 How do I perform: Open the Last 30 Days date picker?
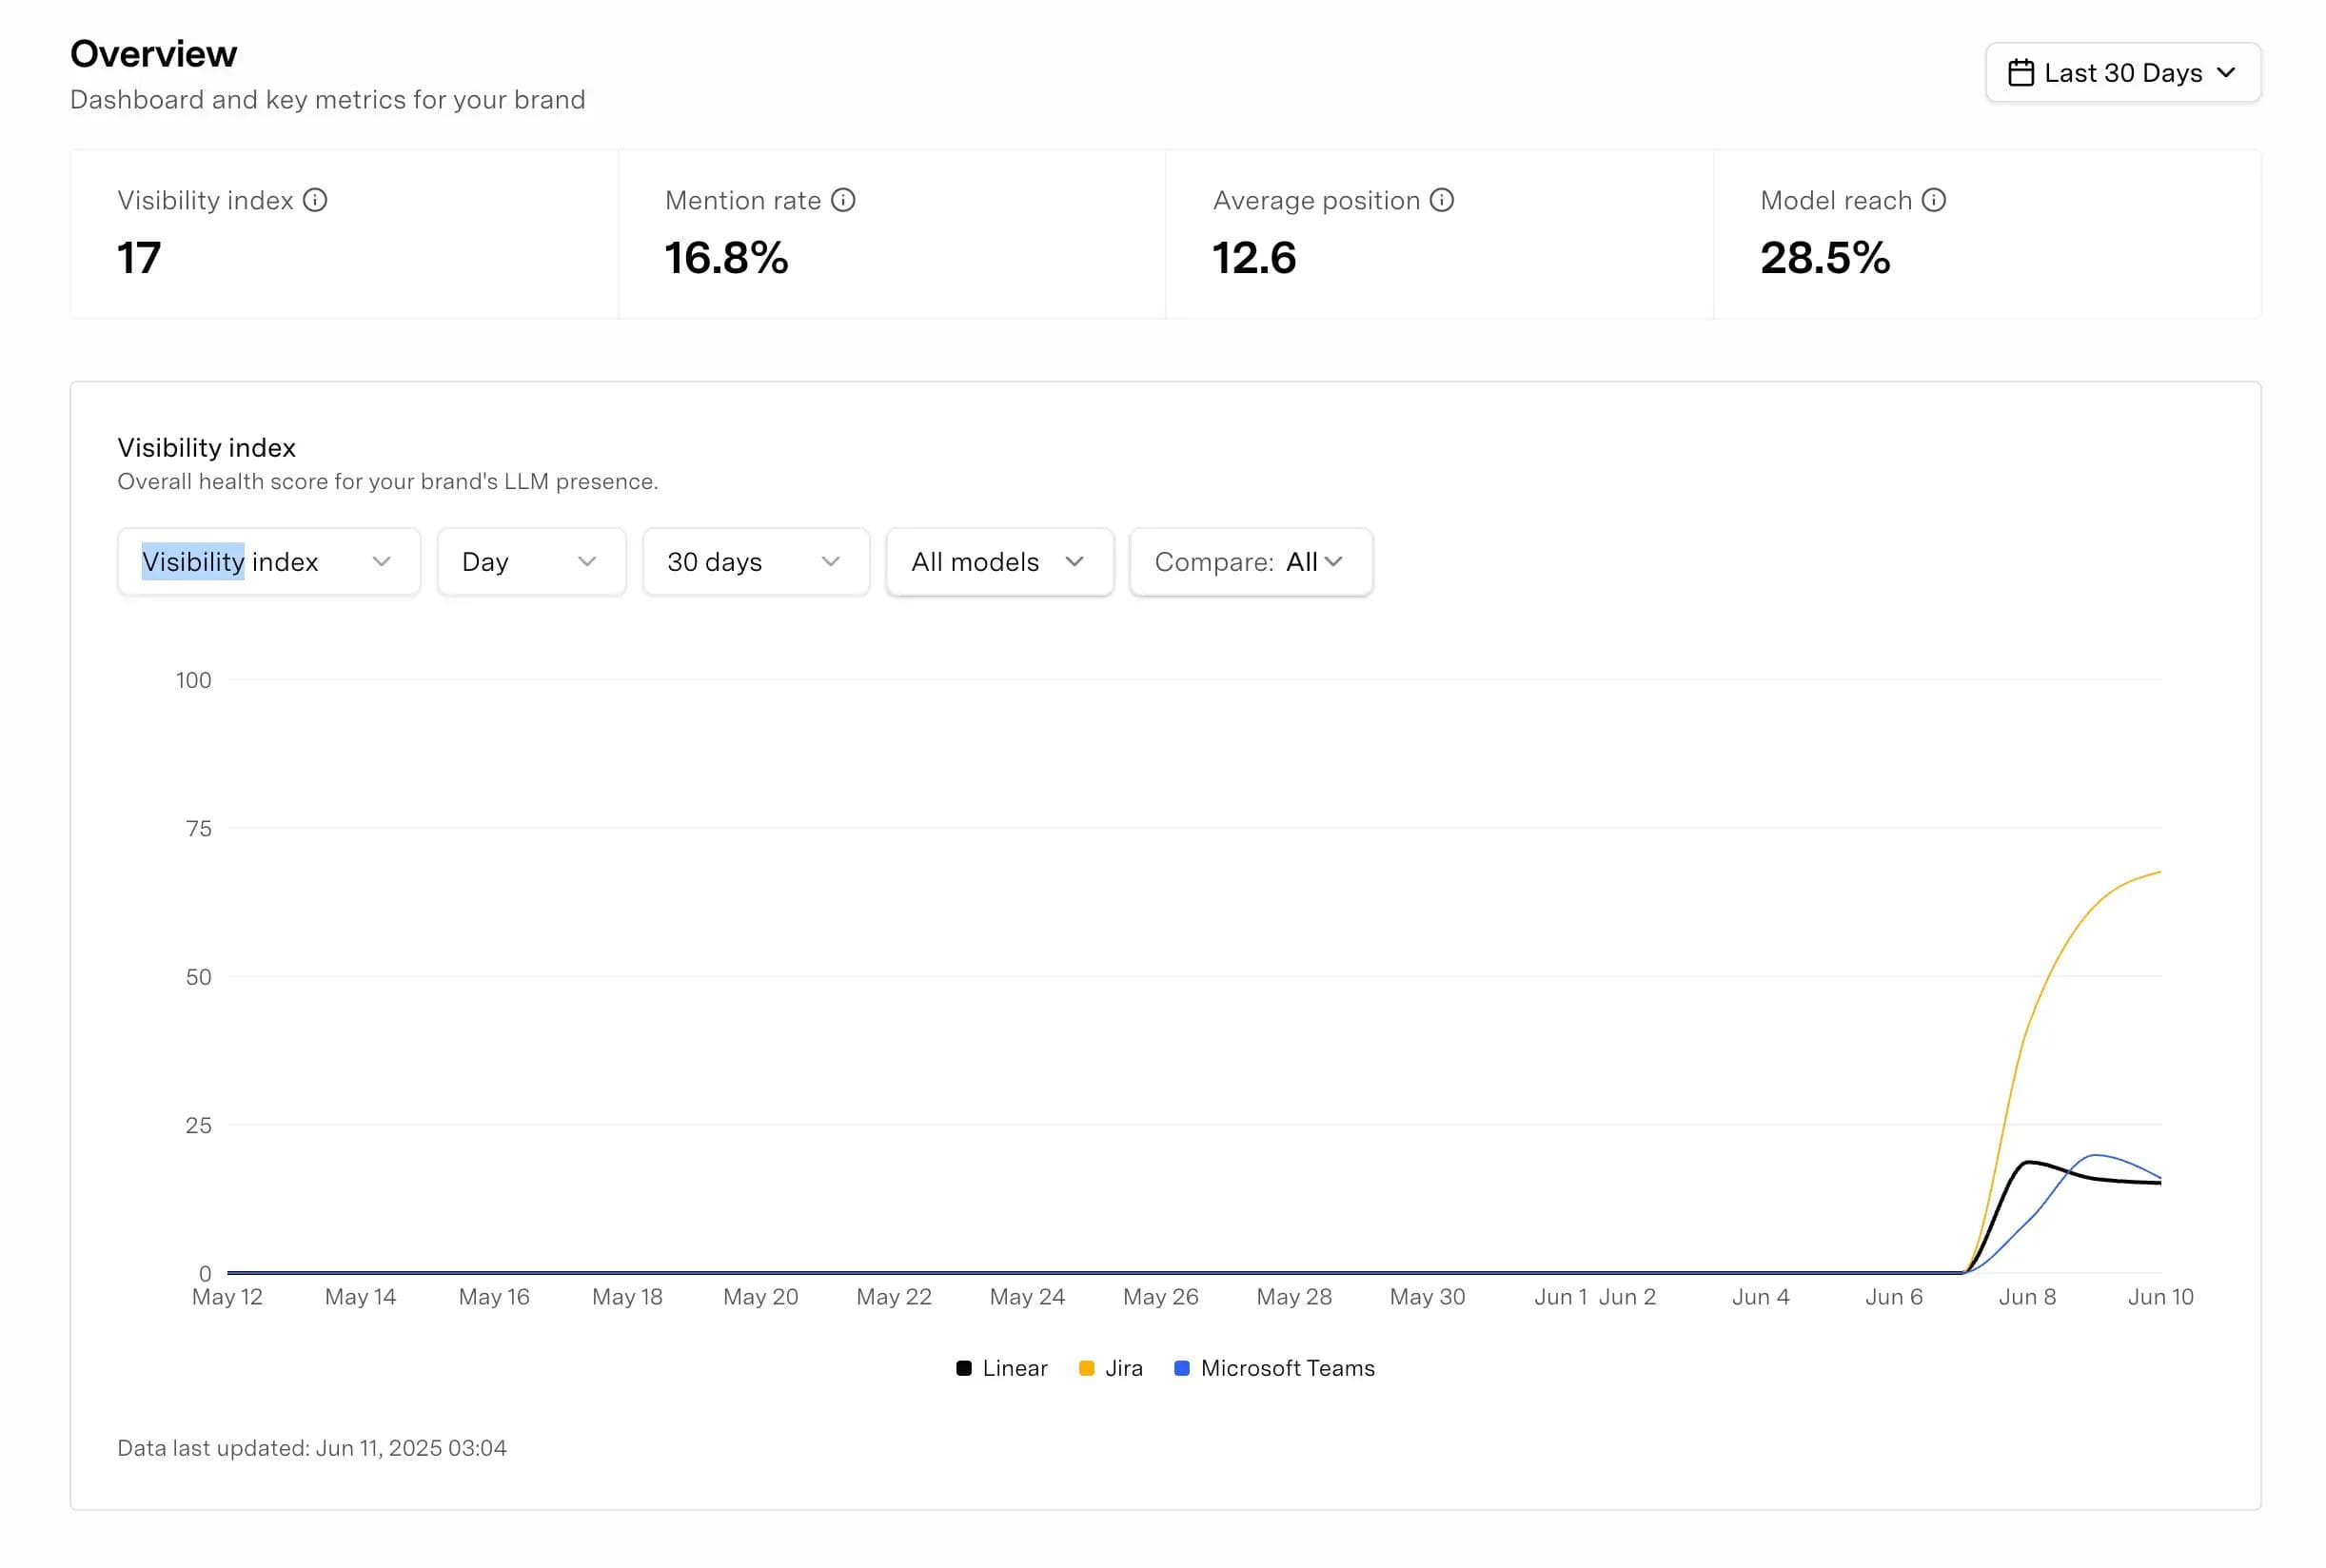coord(2122,72)
